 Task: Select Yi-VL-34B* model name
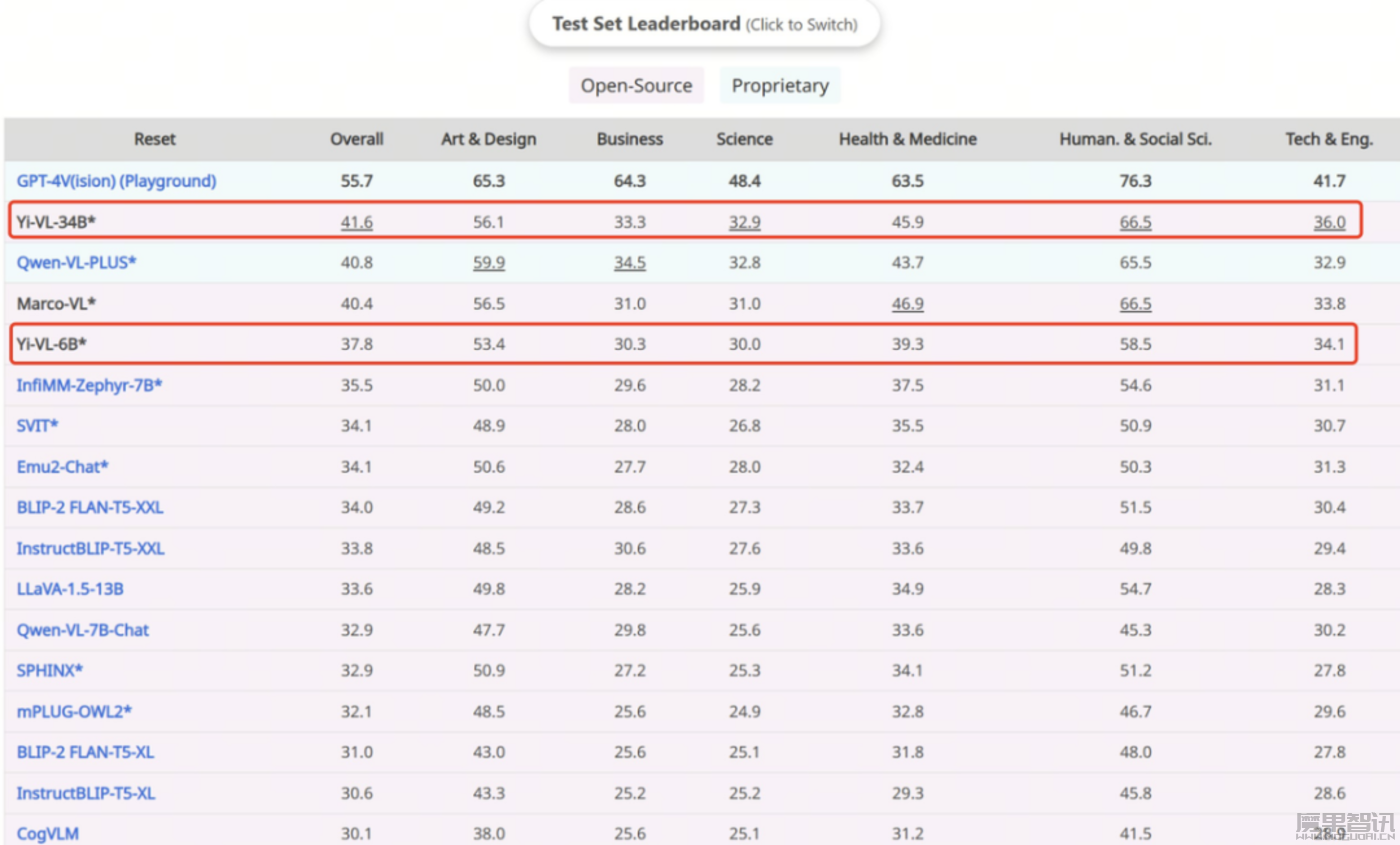click(56, 222)
